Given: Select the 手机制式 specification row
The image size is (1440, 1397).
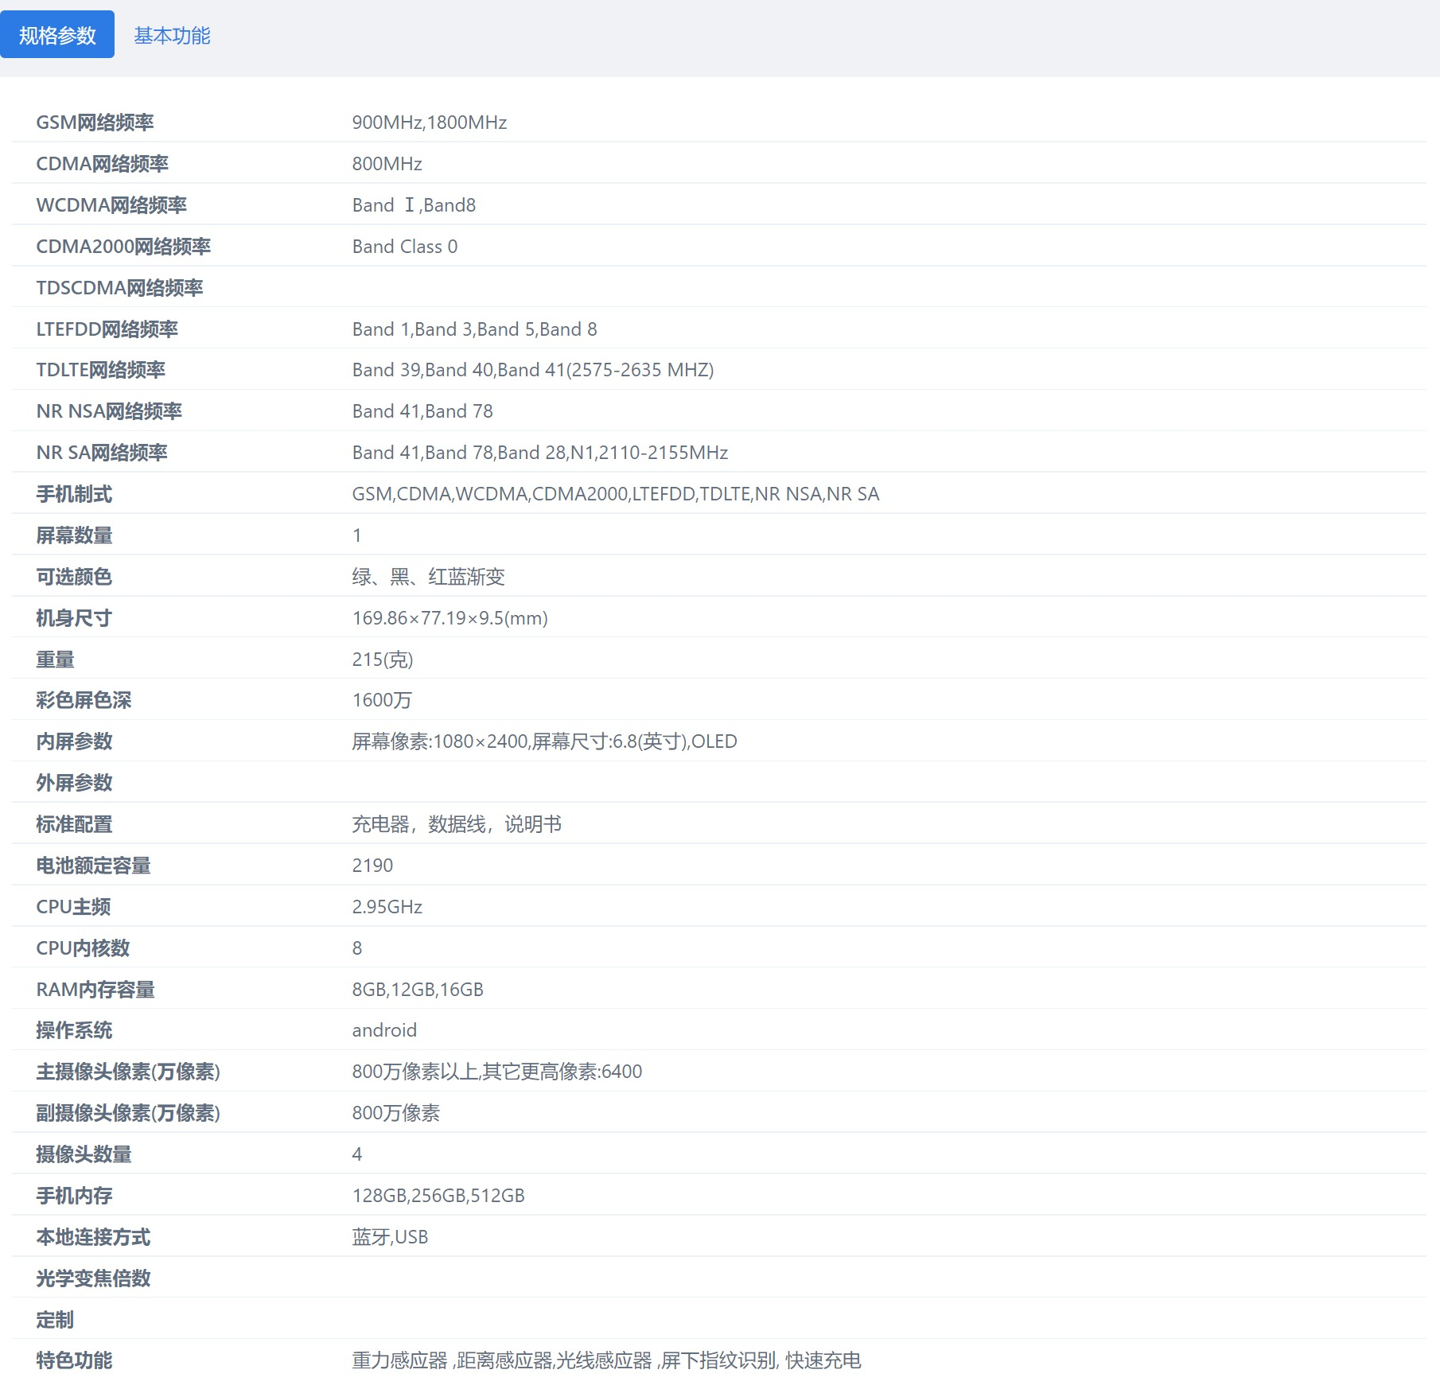Looking at the screenshot, I should tap(74, 493).
